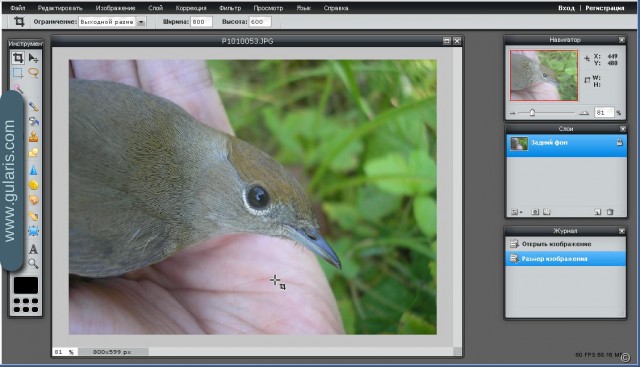This screenshot has height=367, width=640.
Task: Open the Фильтр menu
Action: point(230,8)
